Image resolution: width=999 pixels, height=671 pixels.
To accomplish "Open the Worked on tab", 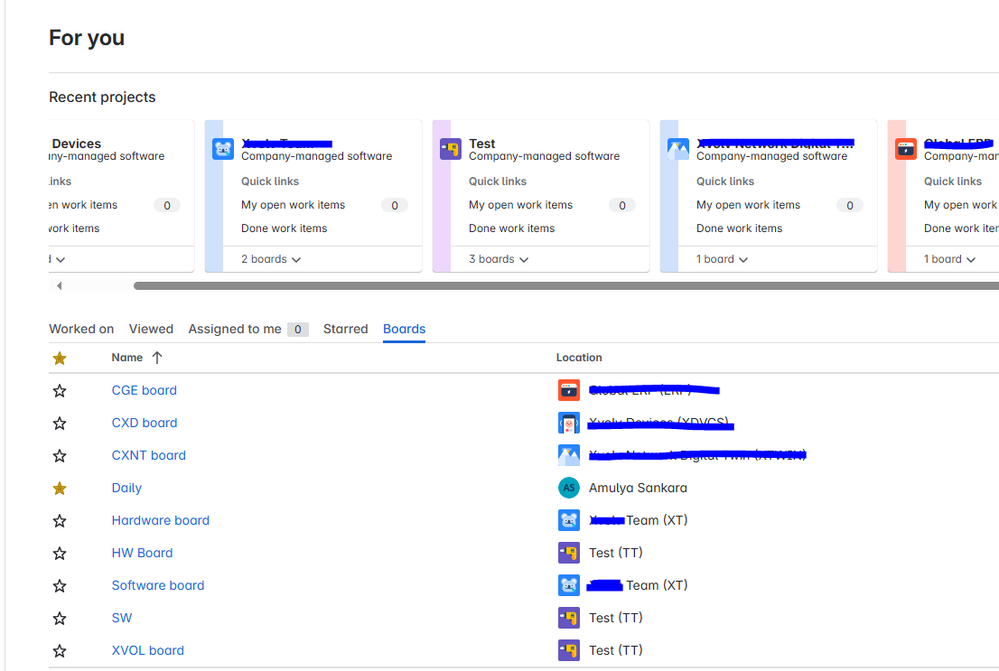I will pos(82,329).
